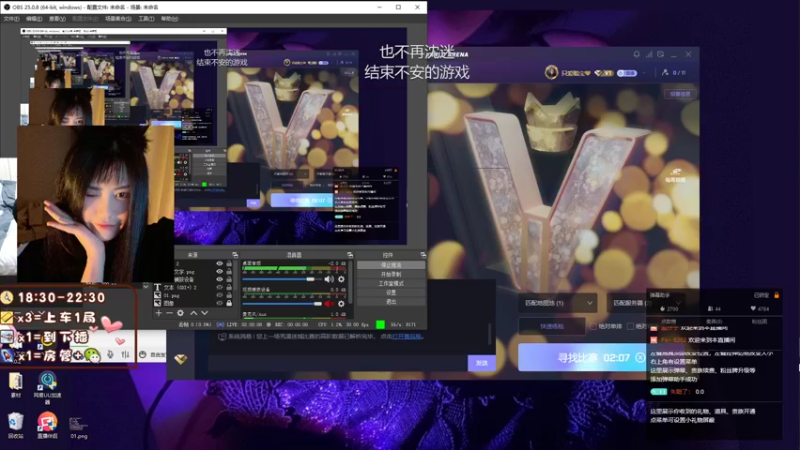Open video capture device audio settings gear
The height and width of the screenshot is (450, 800).
click(341, 304)
